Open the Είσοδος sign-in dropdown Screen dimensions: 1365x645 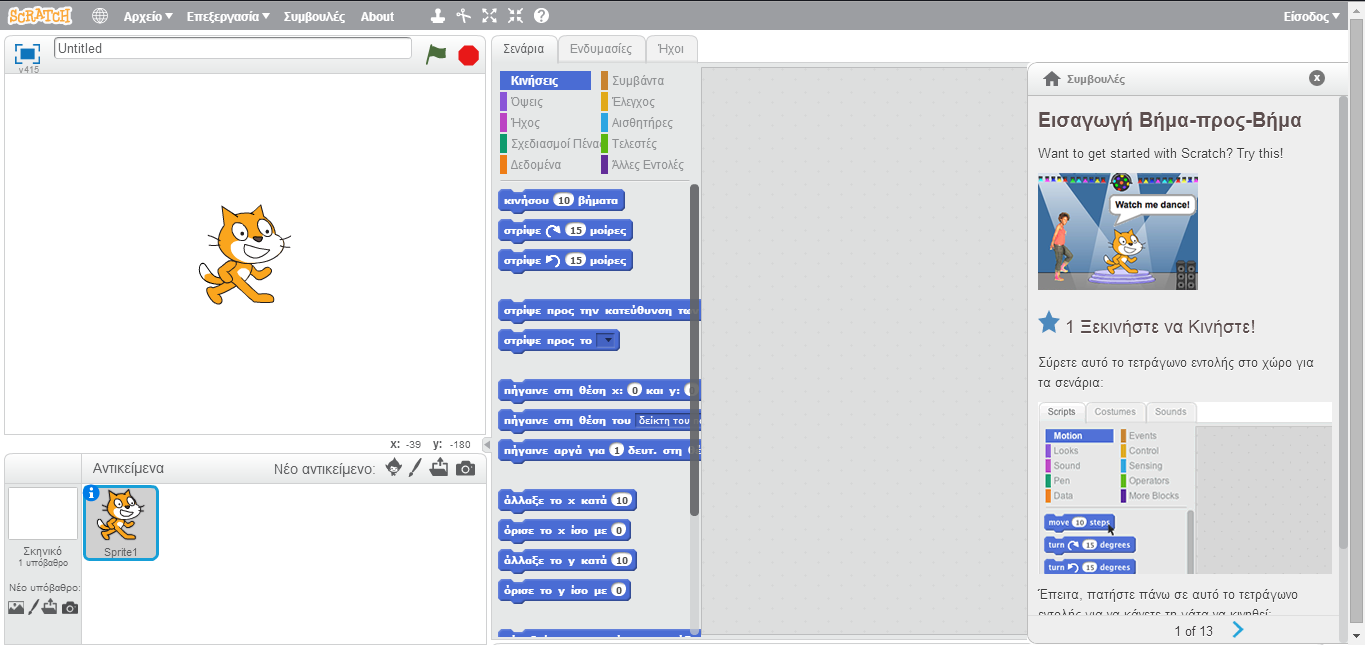click(x=1311, y=16)
